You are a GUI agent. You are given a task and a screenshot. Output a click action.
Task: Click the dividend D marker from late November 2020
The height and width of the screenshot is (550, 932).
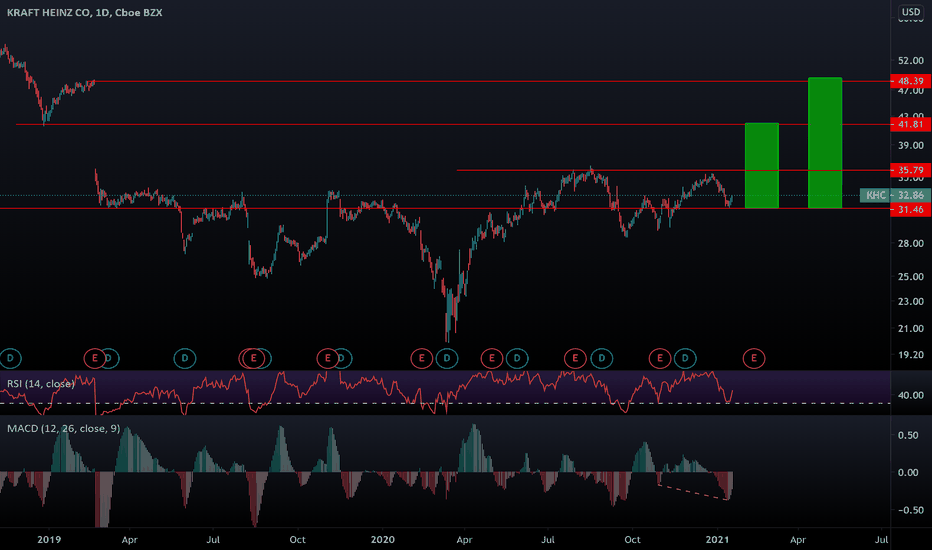[x=685, y=358]
